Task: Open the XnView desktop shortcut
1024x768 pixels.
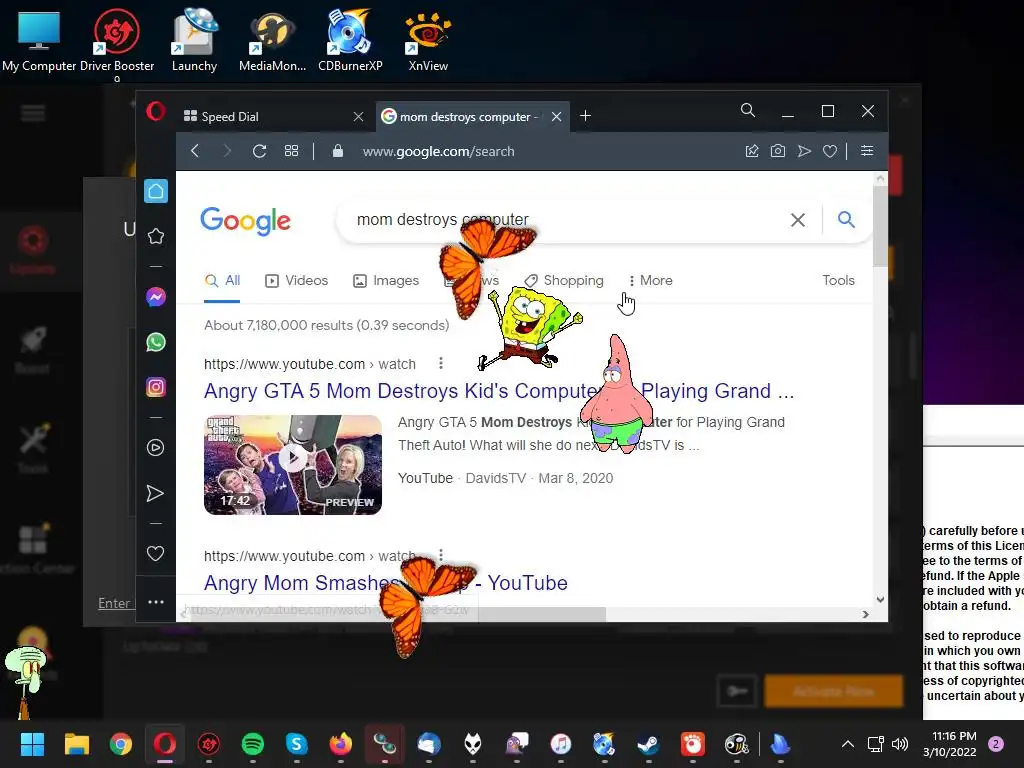Action: click(x=428, y=40)
